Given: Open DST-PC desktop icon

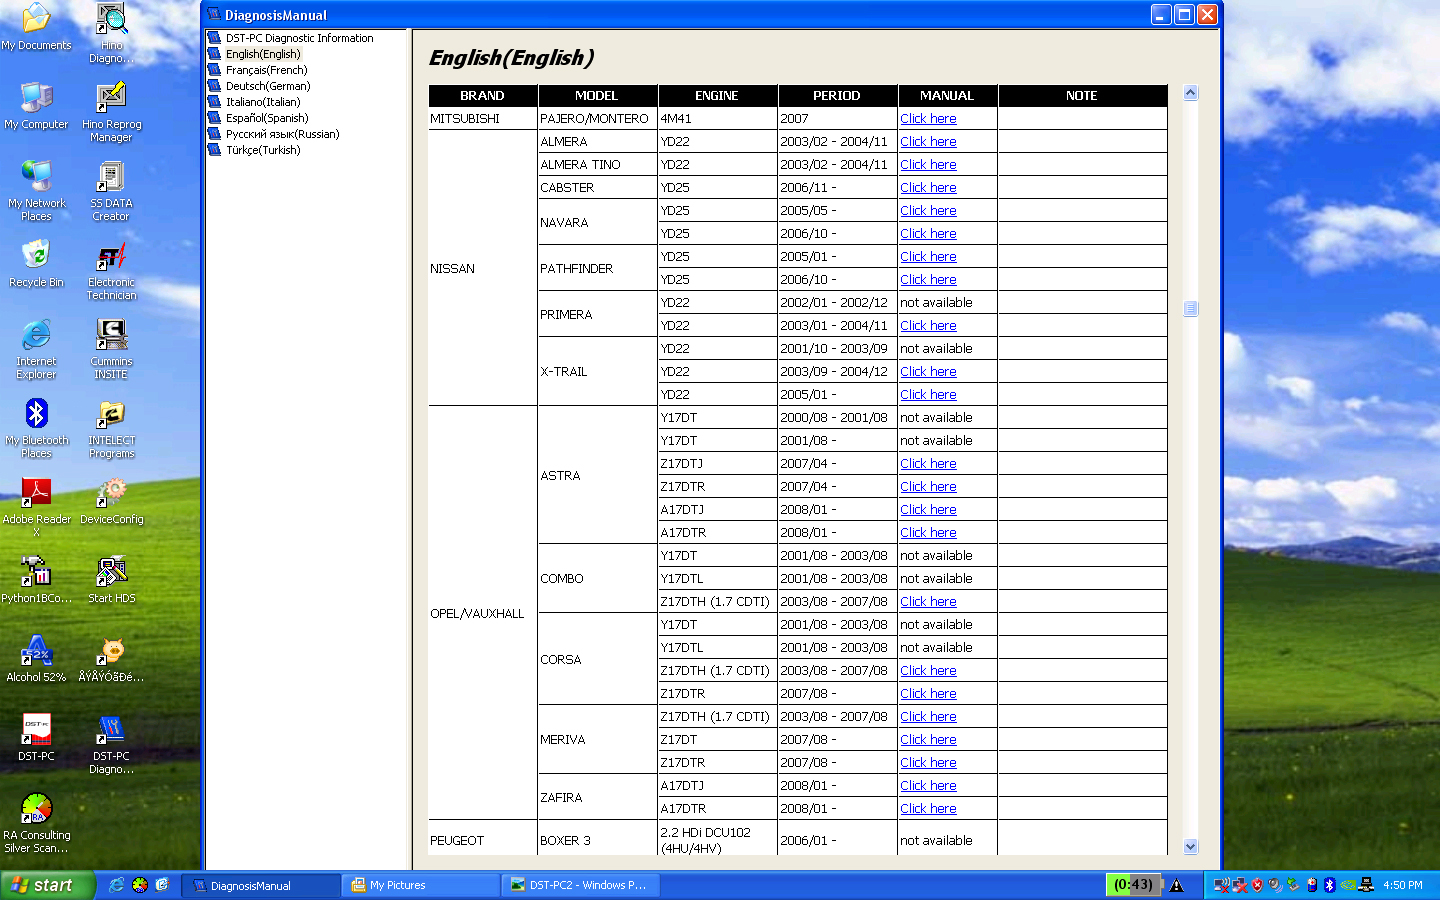Looking at the screenshot, I should 36,737.
